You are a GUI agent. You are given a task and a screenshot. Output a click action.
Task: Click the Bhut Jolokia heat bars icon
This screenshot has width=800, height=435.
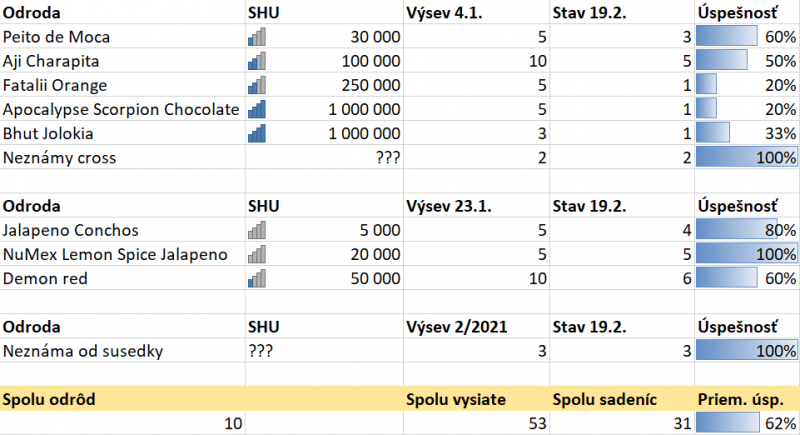[256, 133]
